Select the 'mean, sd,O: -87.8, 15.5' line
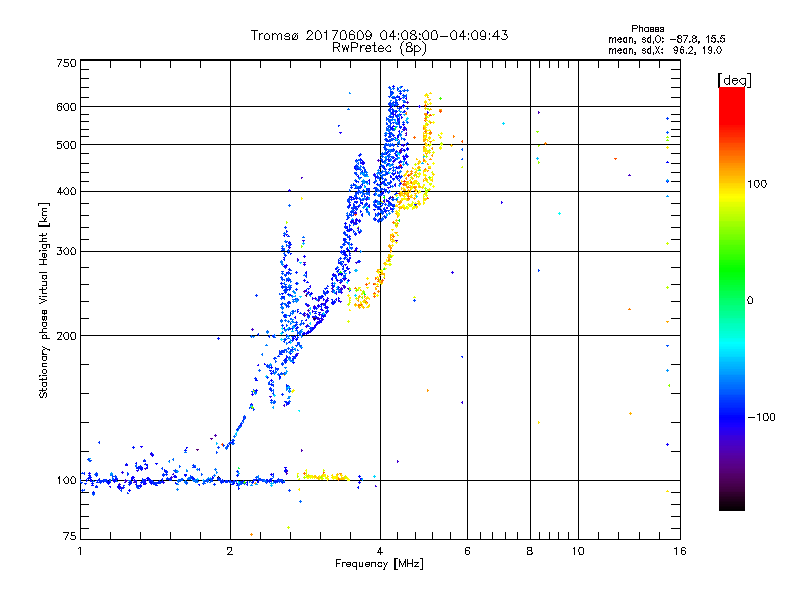The image size is (800, 600). click(666, 39)
